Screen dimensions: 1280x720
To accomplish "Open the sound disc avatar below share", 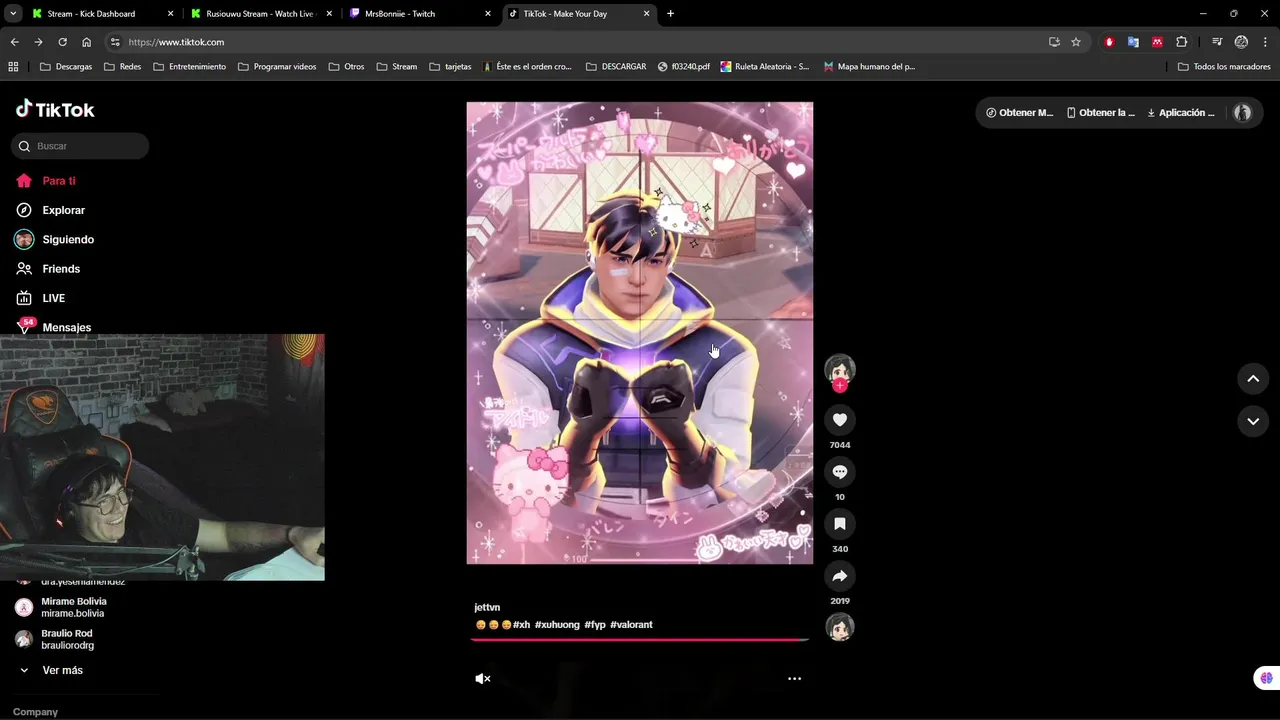I will 840,627.
